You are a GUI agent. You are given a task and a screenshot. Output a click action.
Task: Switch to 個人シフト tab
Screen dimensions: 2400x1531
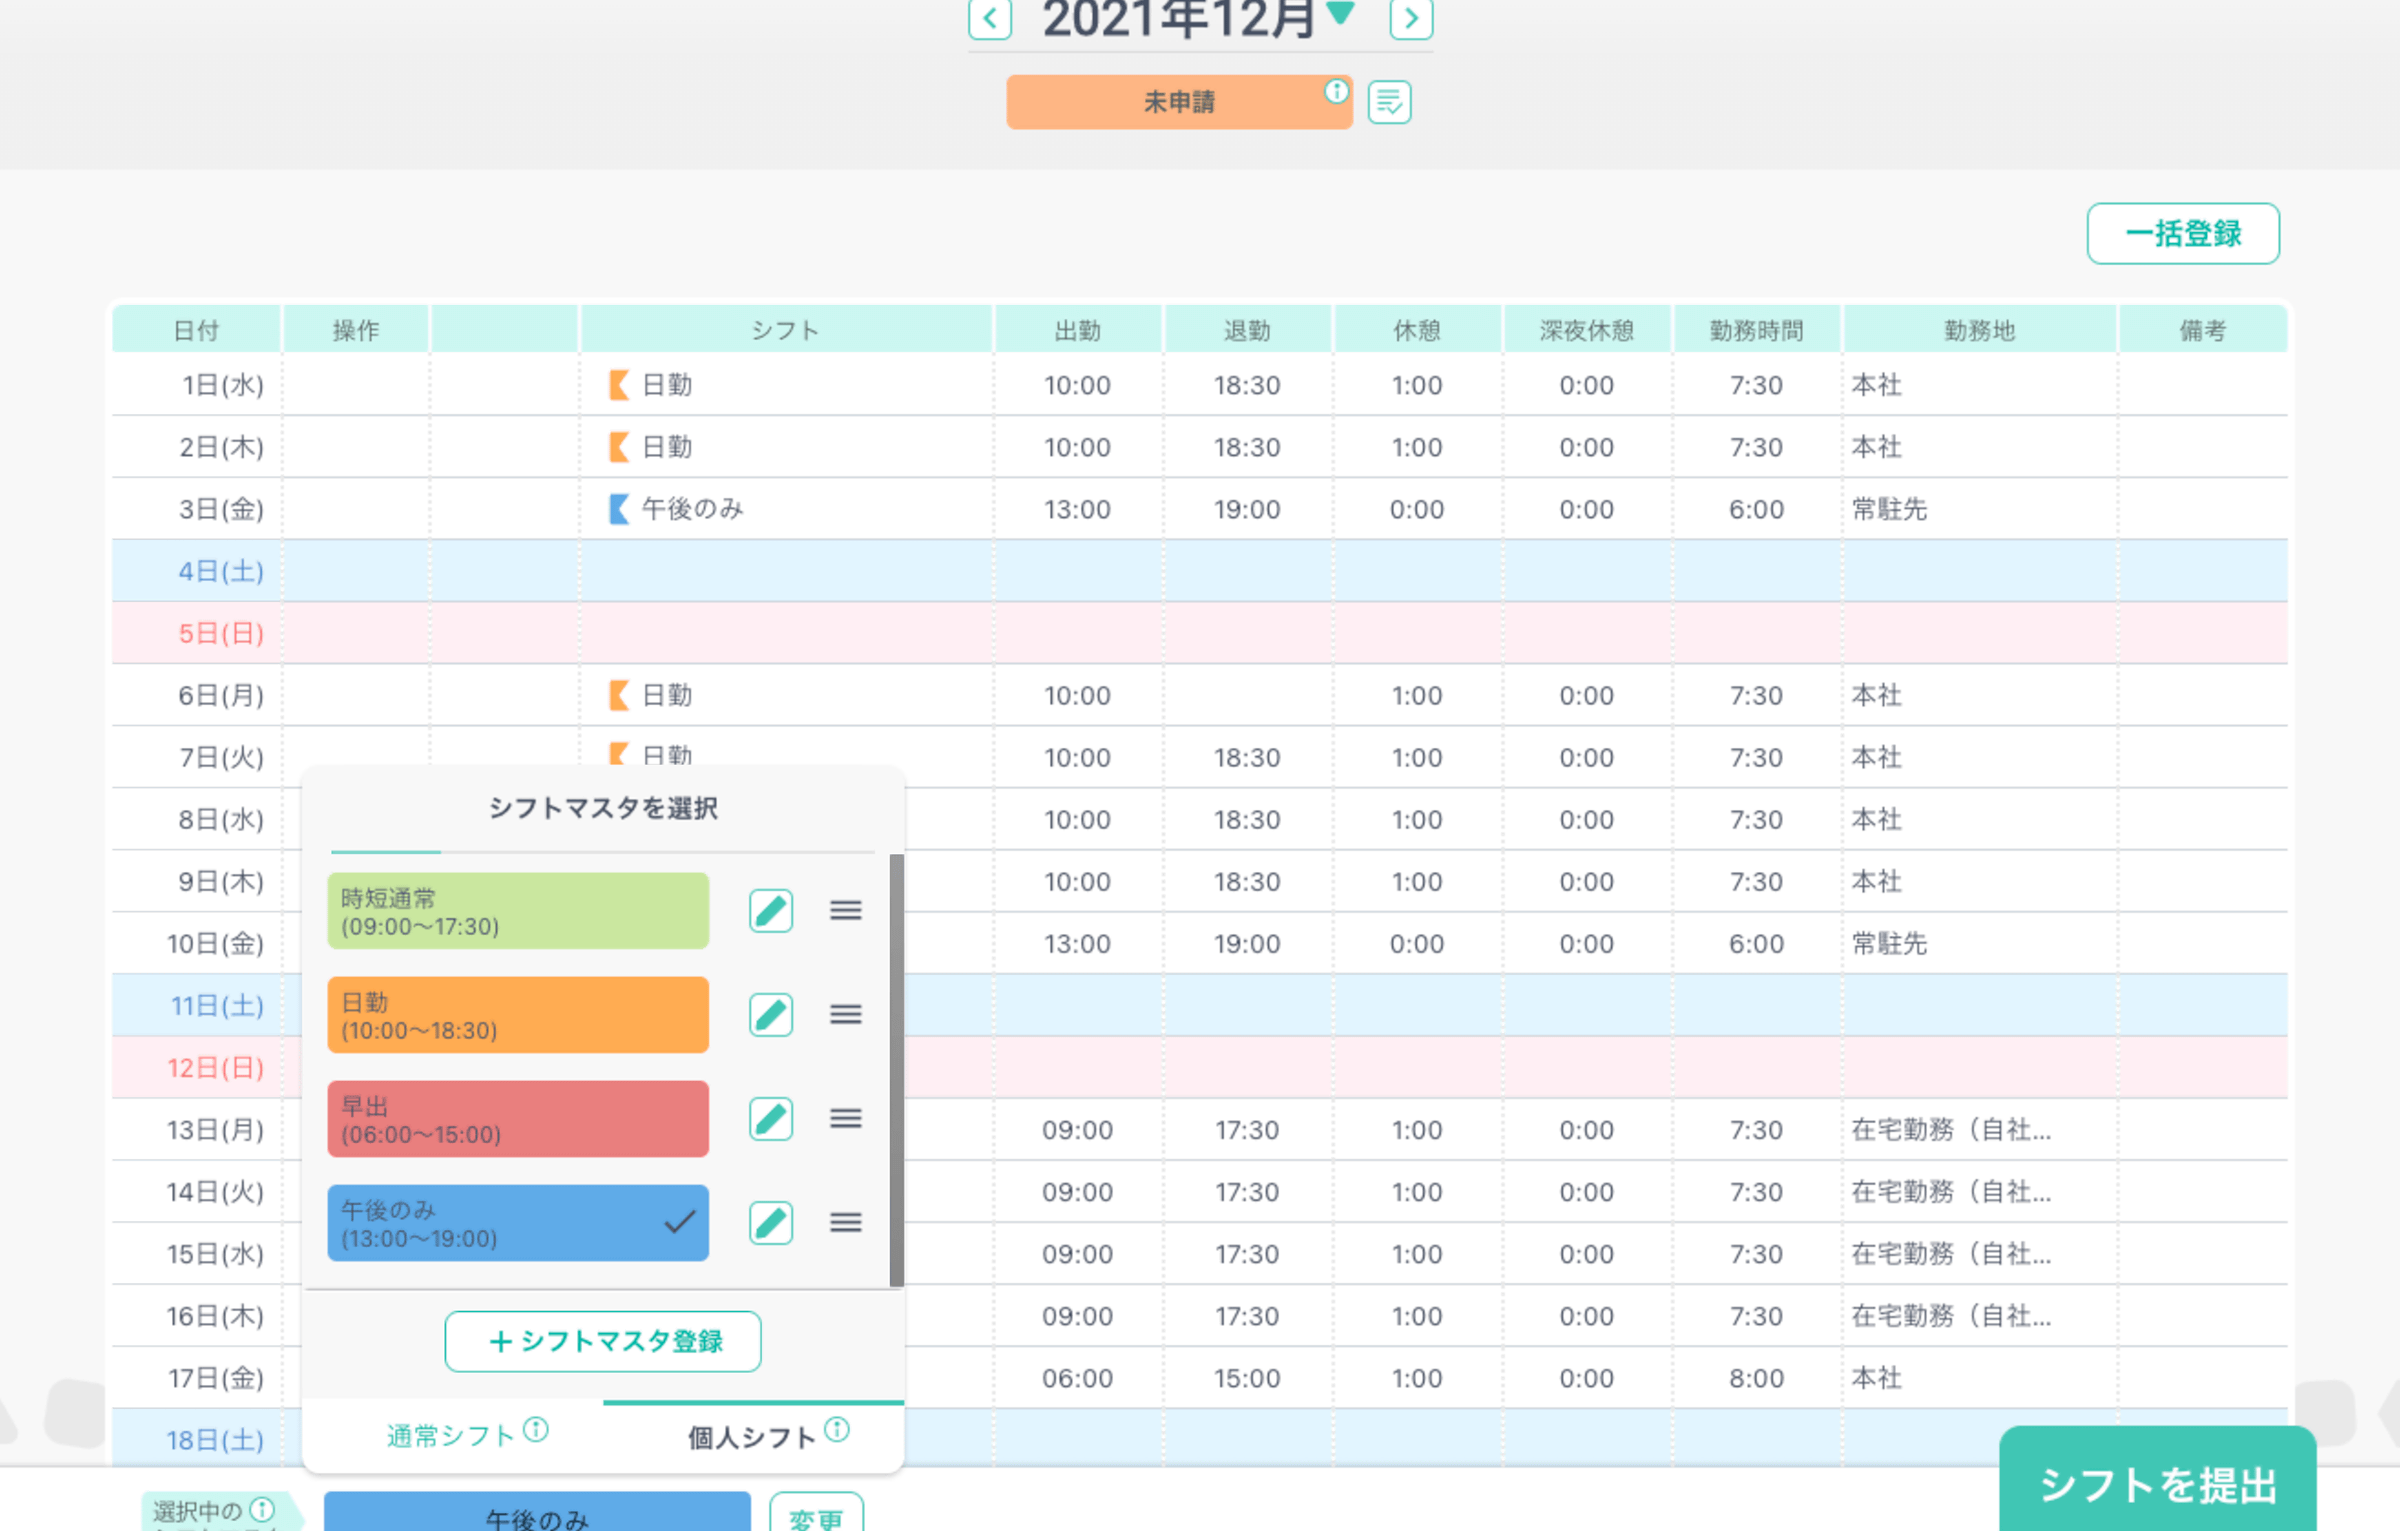pos(752,1437)
